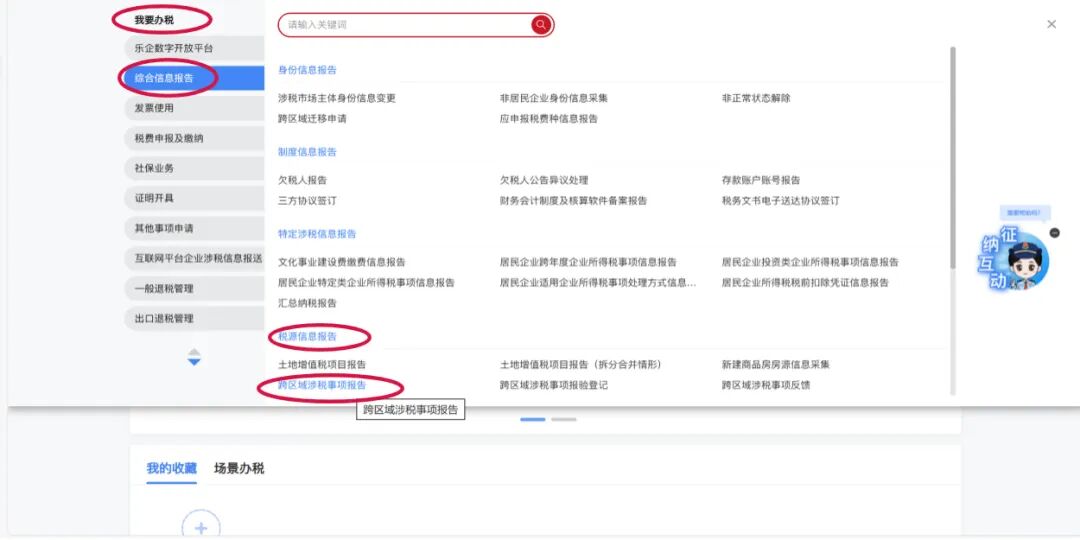Click 涉税市场主体身份信息变更 link
The height and width of the screenshot is (540, 1080).
[x=337, y=98]
